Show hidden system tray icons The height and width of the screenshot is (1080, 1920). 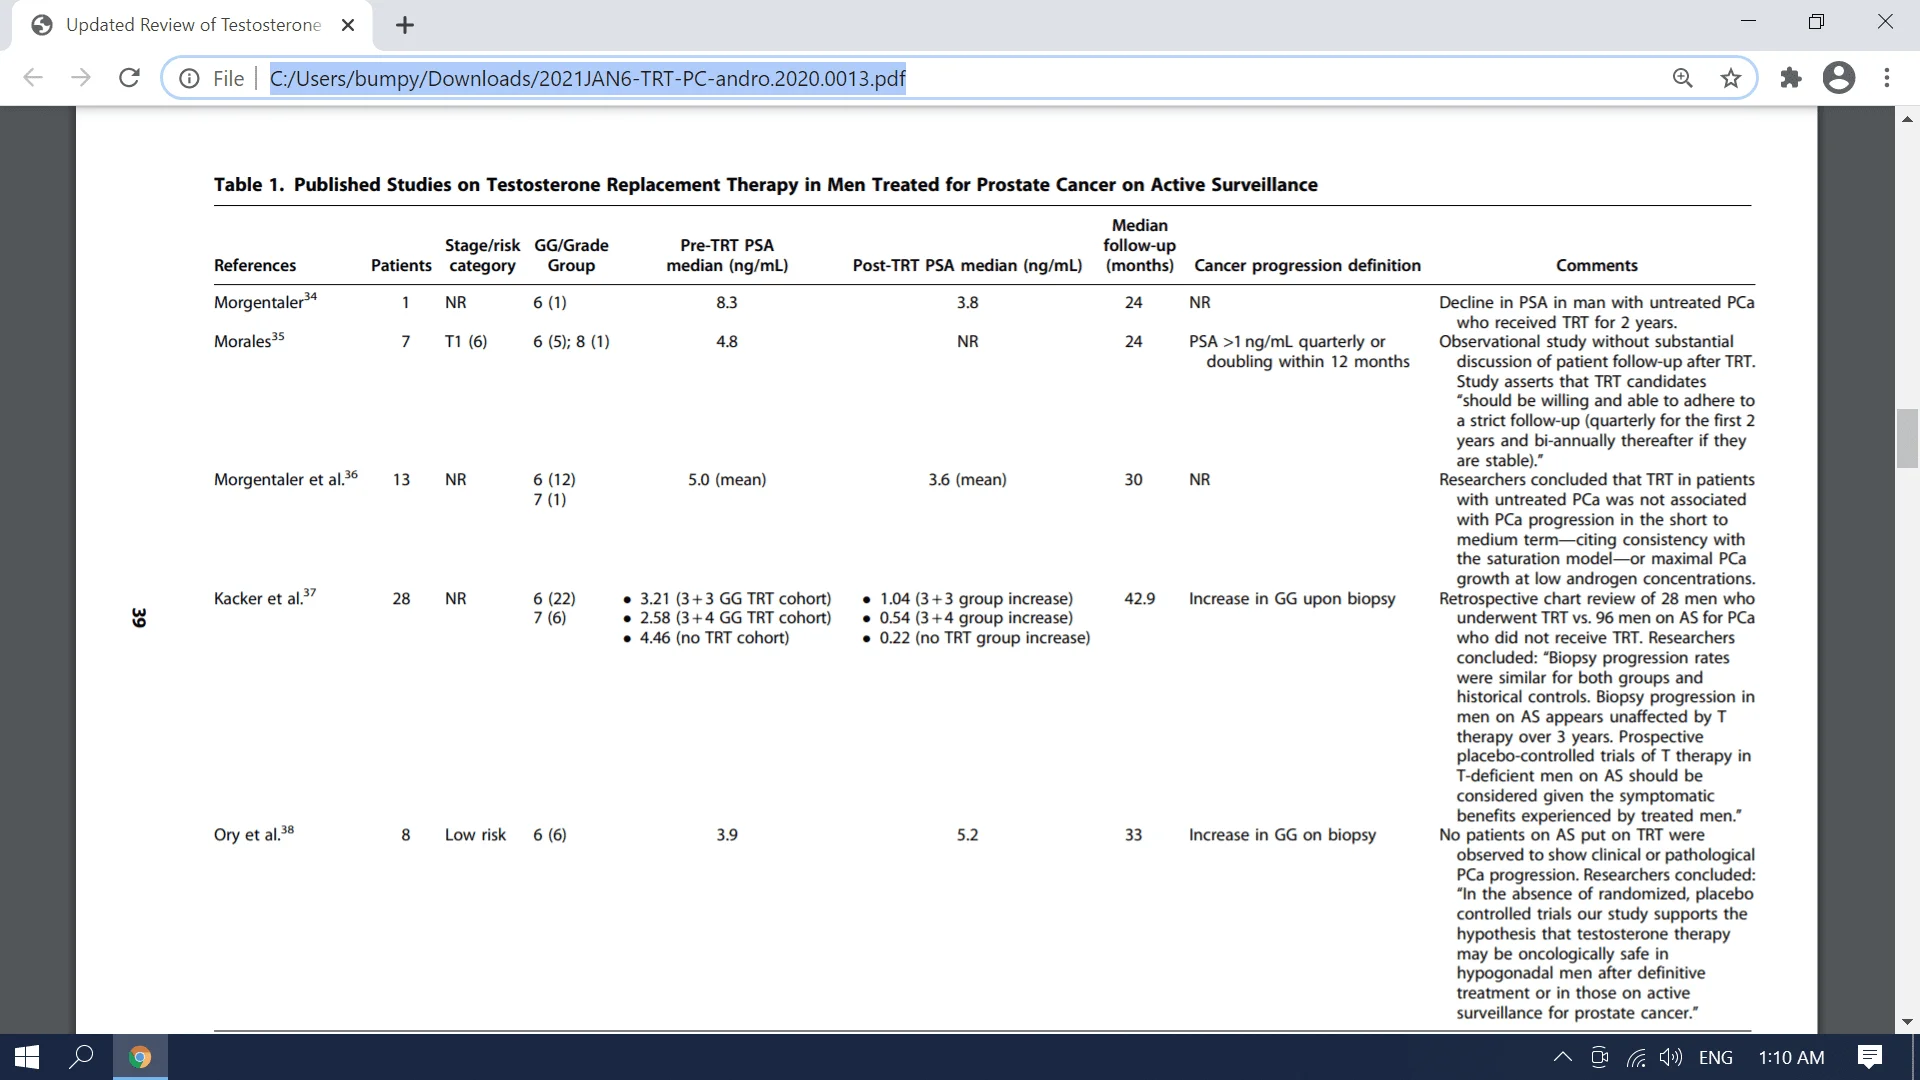pyautogui.click(x=1562, y=1057)
